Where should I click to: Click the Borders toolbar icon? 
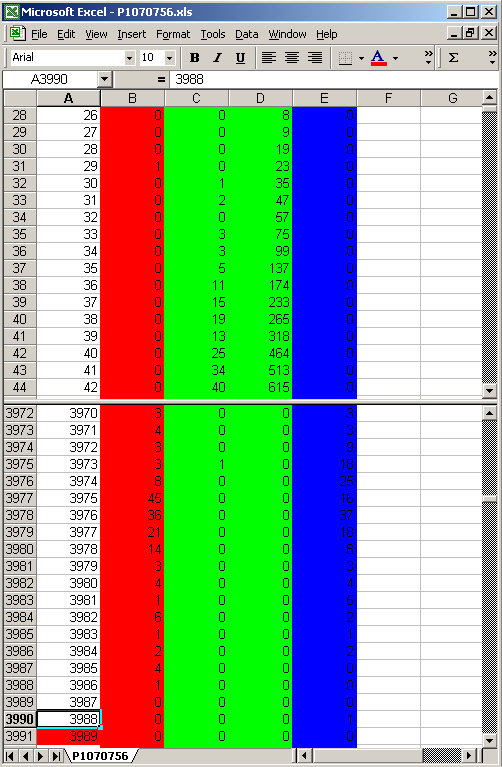(345, 58)
